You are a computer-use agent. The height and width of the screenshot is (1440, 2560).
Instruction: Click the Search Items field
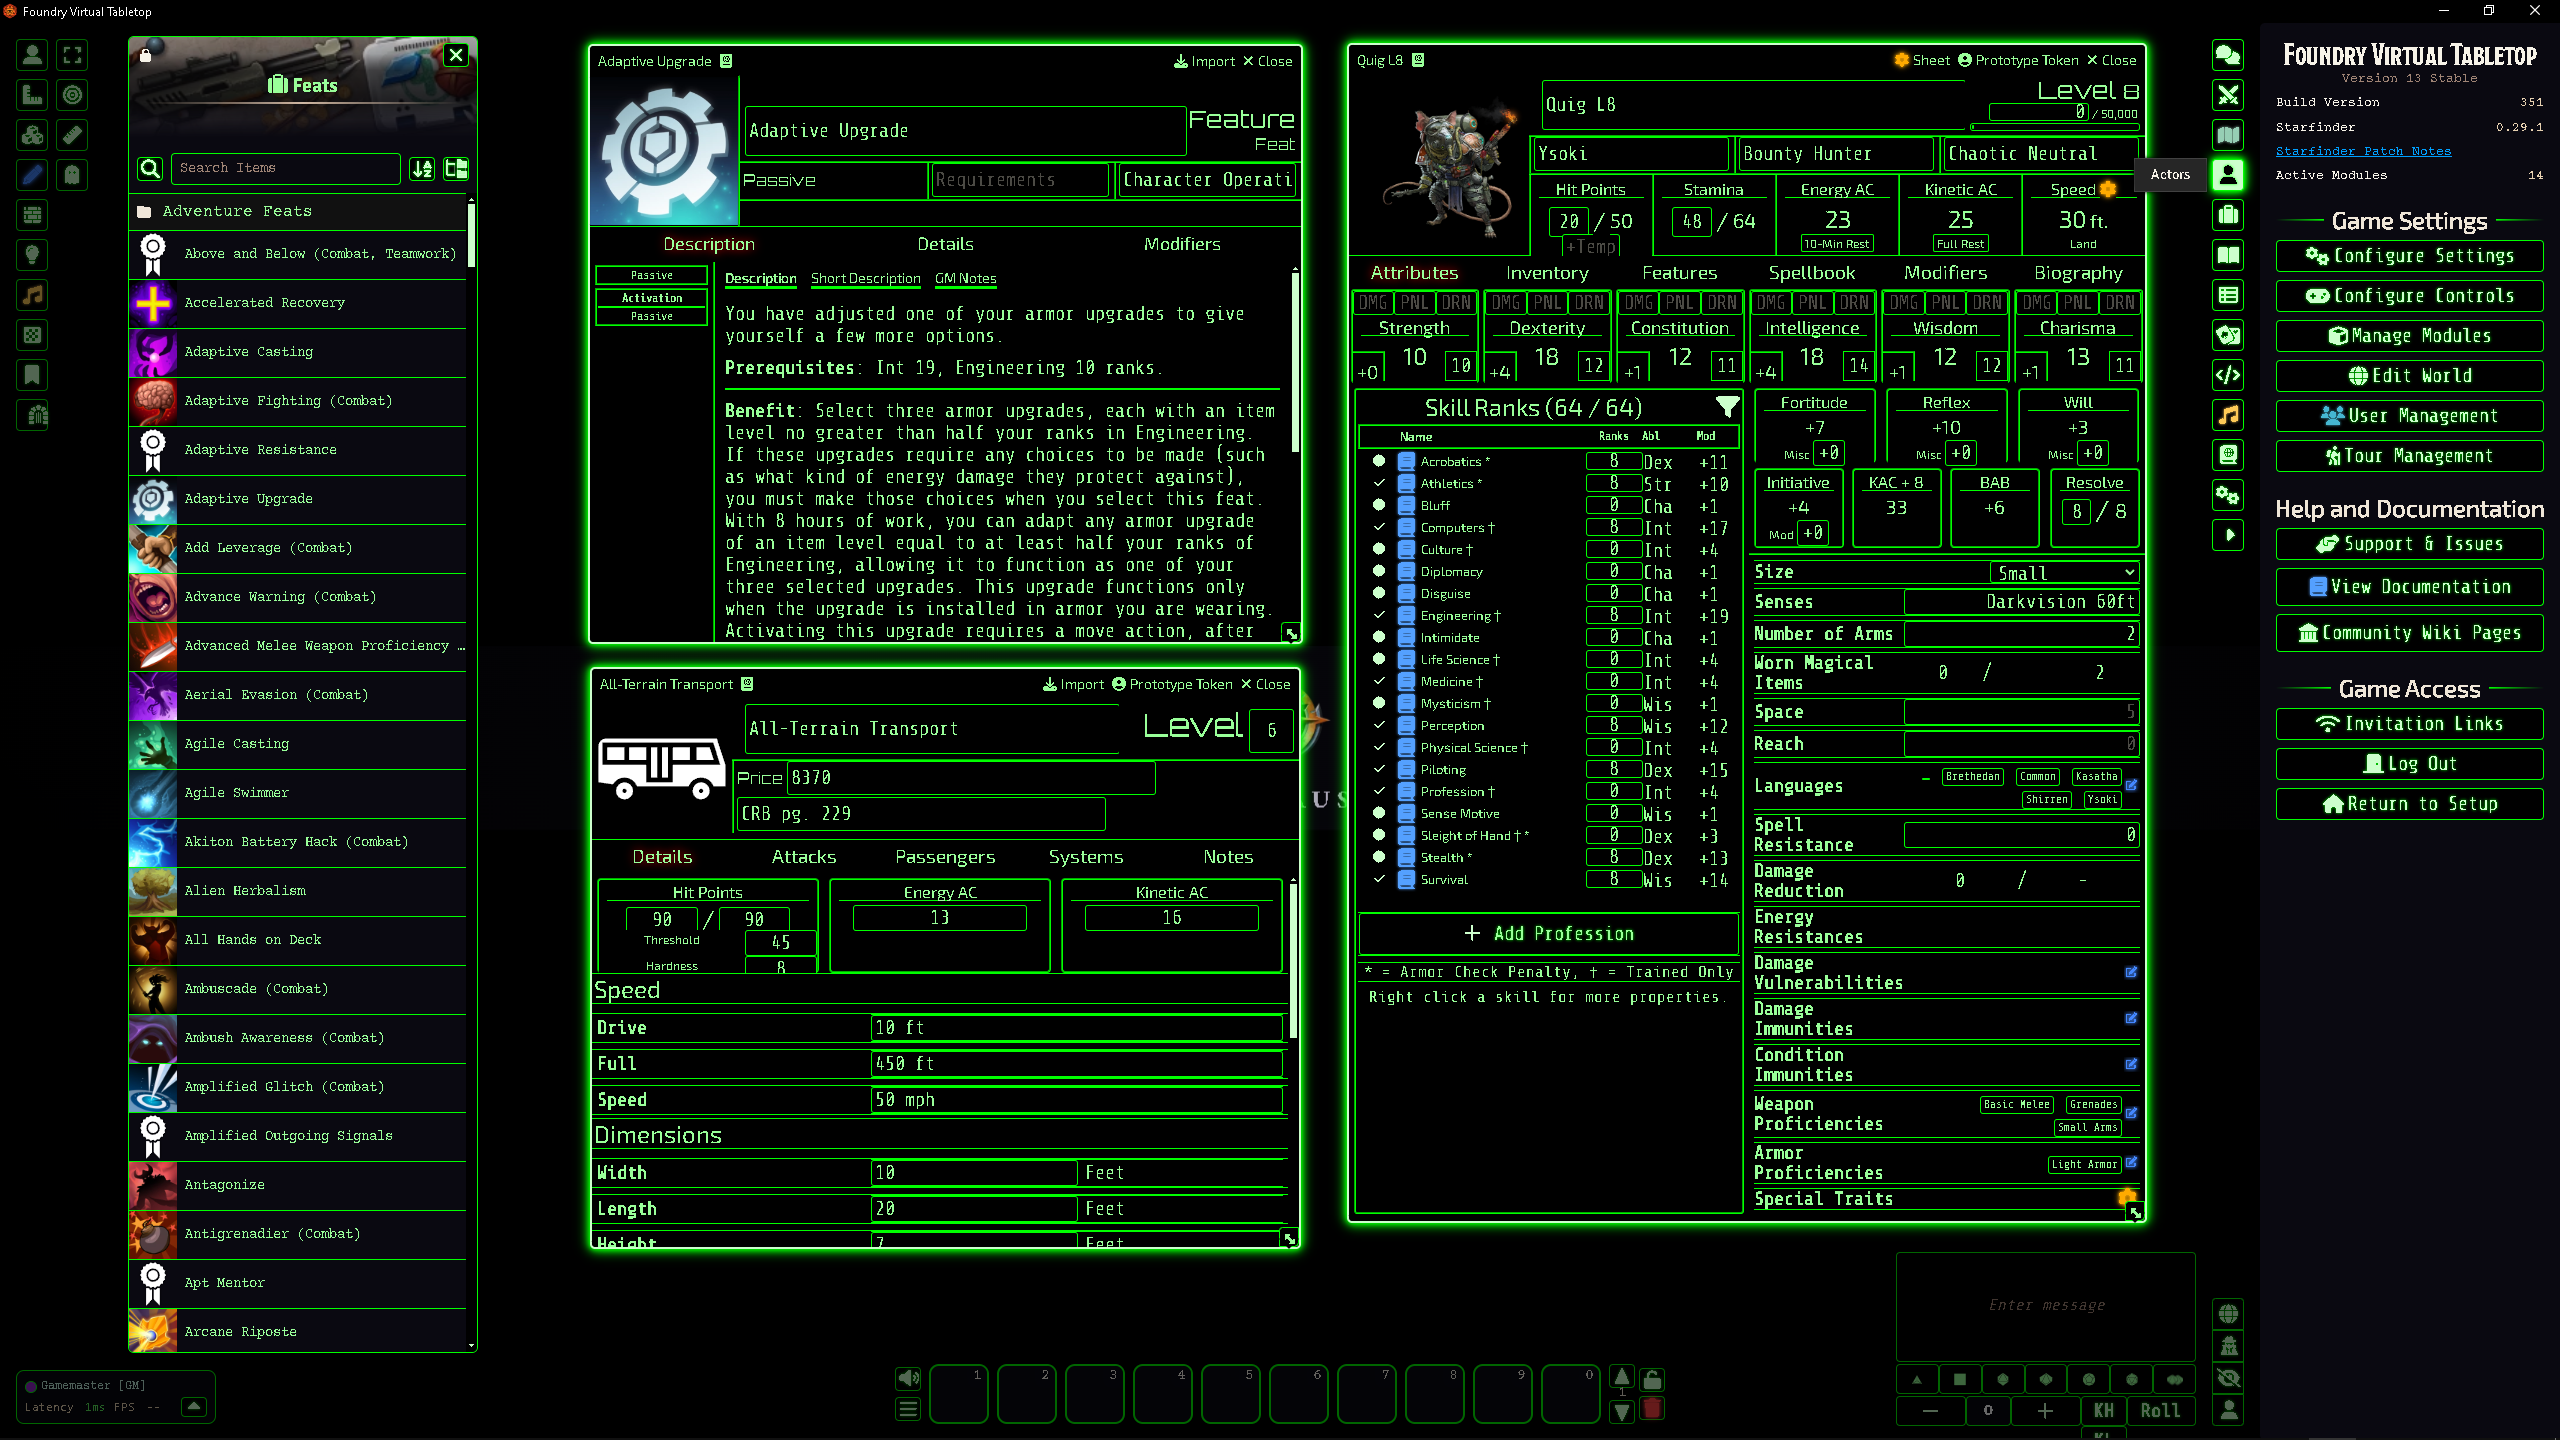285,168
